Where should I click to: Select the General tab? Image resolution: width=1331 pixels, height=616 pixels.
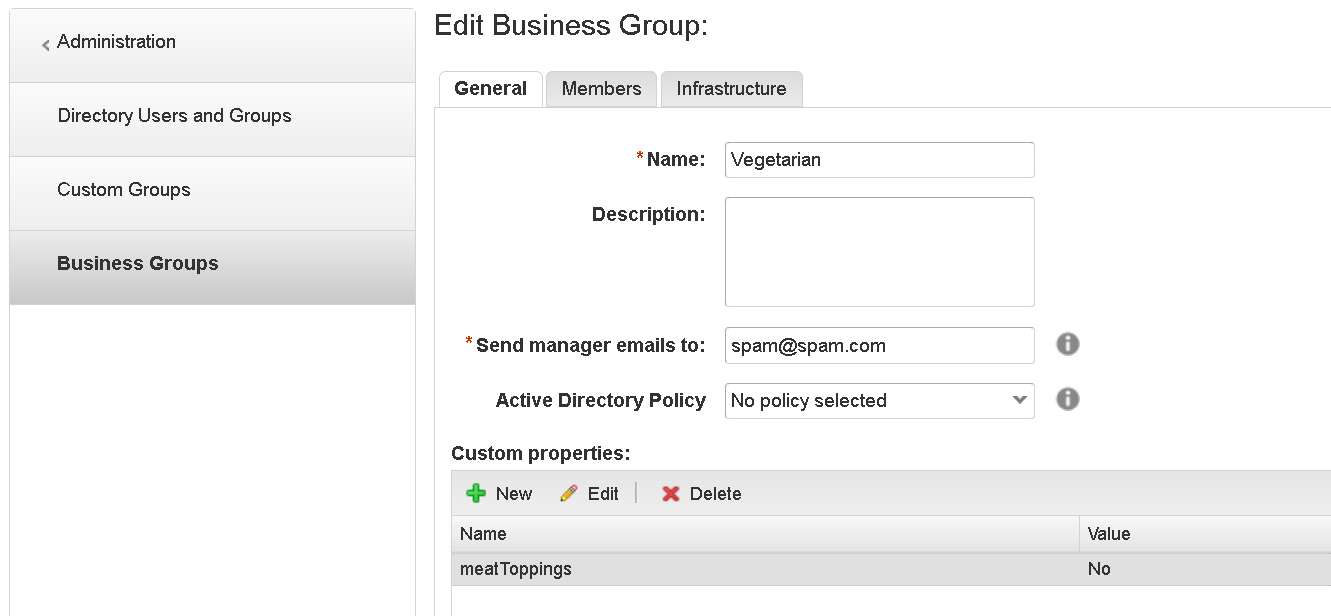[x=490, y=88]
